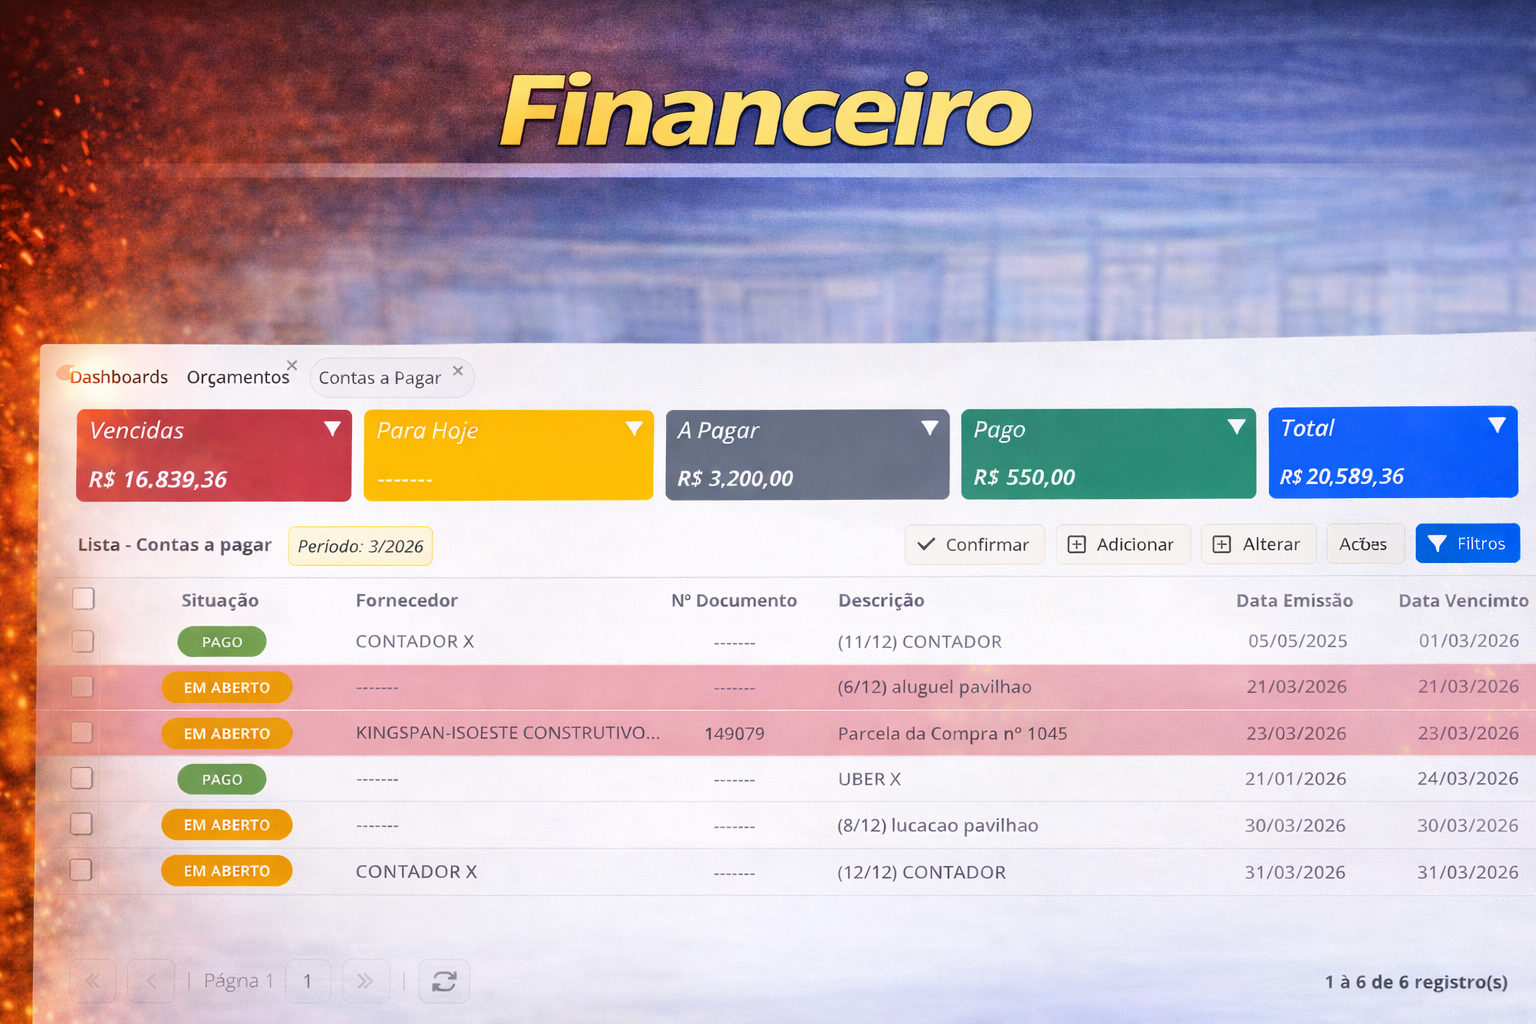Image resolution: width=1536 pixels, height=1024 pixels.
Task: Click emission date 05/05/2025
Action: (1297, 641)
